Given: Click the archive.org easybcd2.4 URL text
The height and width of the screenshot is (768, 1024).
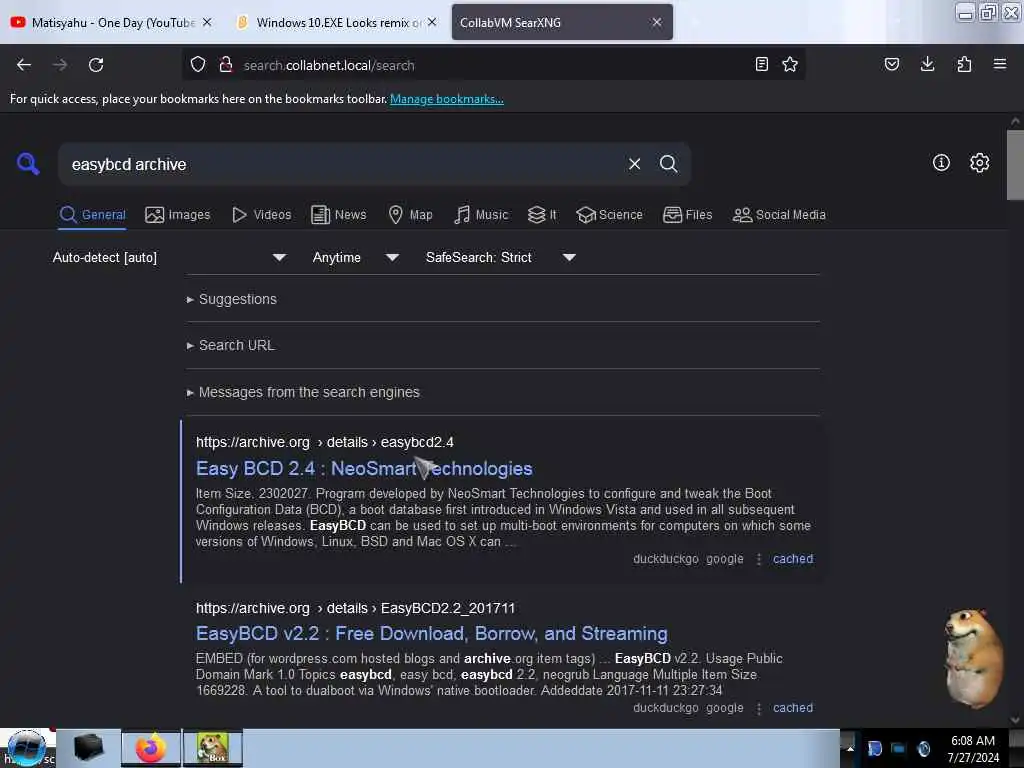Looking at the screenshot, I should pyautogui.click(x=325, y=442).
